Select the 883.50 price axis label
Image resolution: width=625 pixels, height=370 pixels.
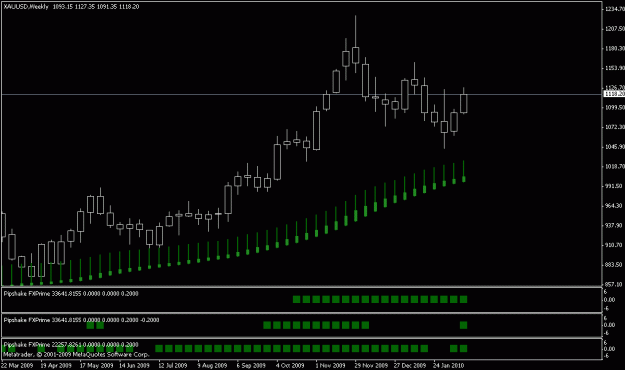tap(613, 265)
